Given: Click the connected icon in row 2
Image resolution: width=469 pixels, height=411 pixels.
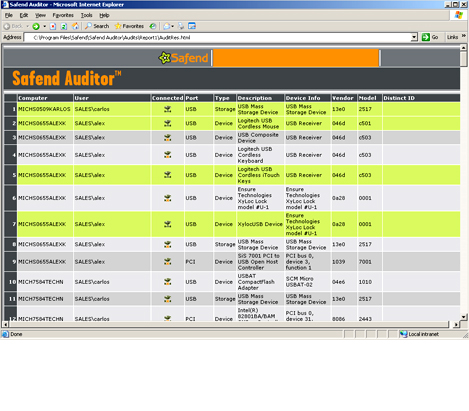Looking at the screenshot, I should (x=168, y=123).
